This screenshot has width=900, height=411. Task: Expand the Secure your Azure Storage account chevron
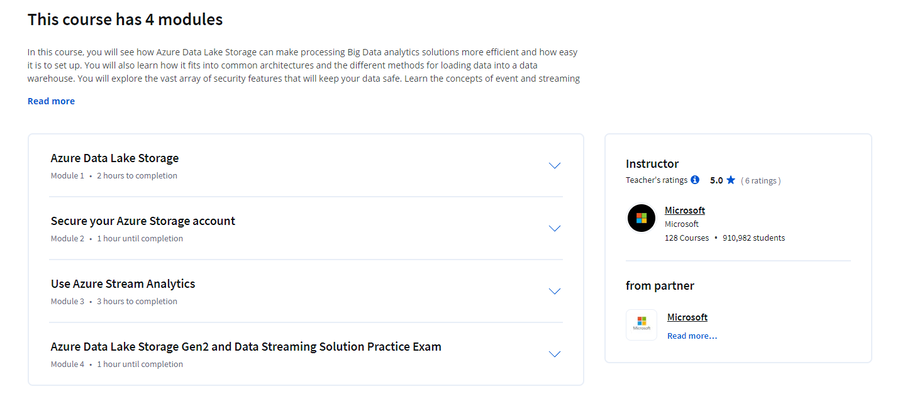point(554,228)
